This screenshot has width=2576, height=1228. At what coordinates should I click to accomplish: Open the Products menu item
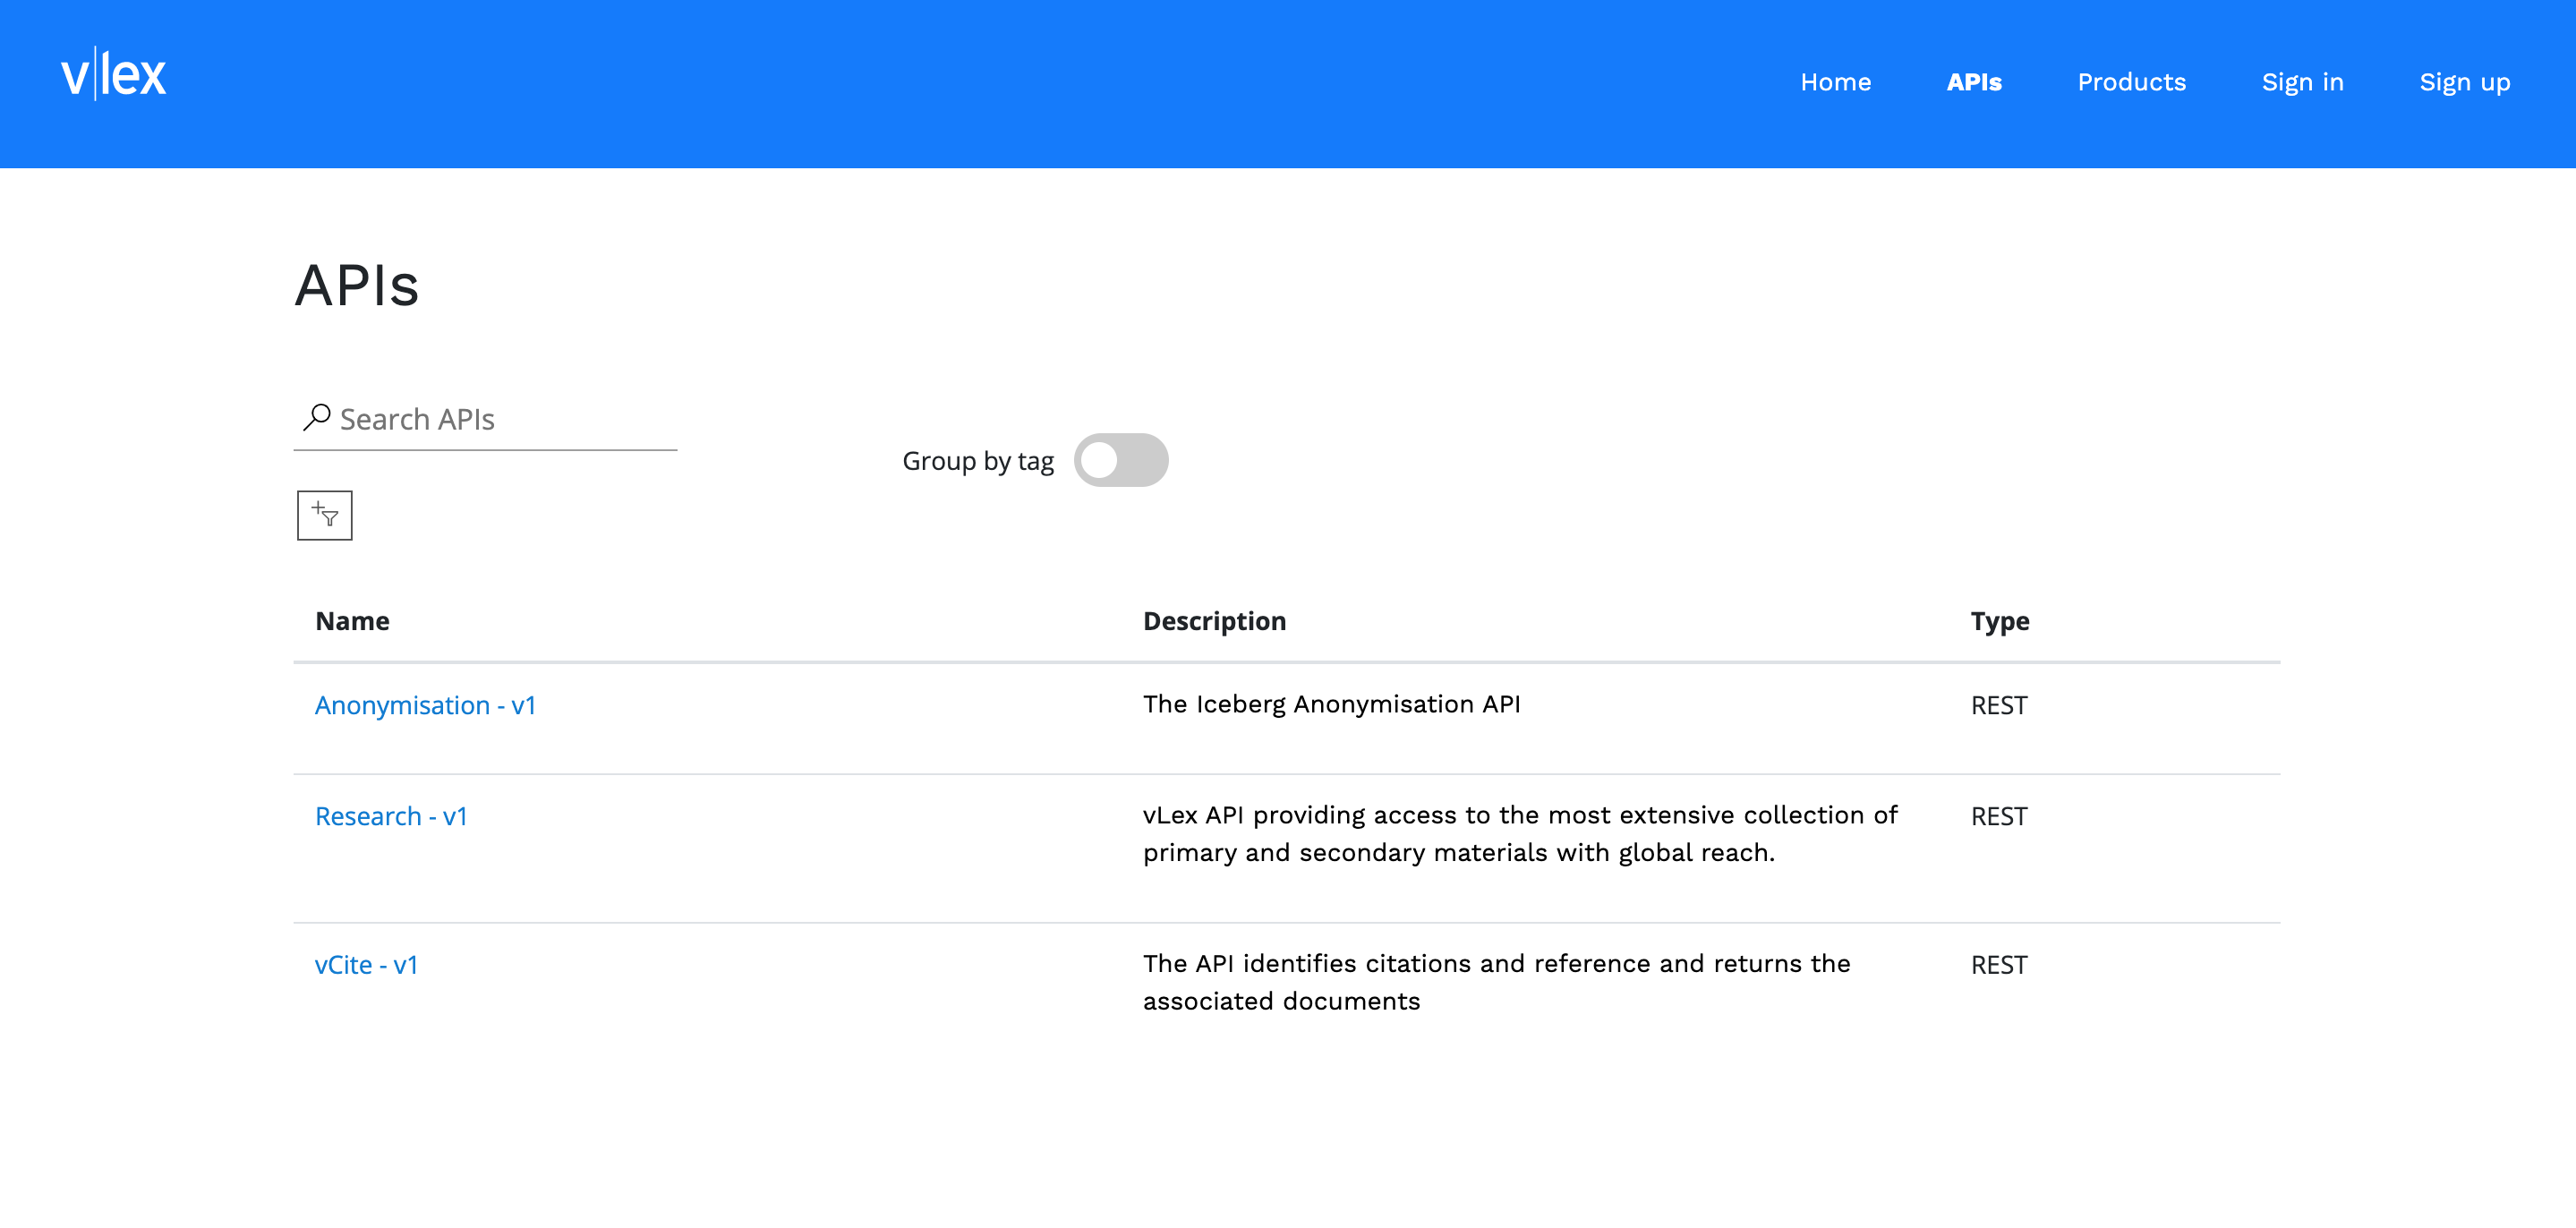[x=2132, y=82]
